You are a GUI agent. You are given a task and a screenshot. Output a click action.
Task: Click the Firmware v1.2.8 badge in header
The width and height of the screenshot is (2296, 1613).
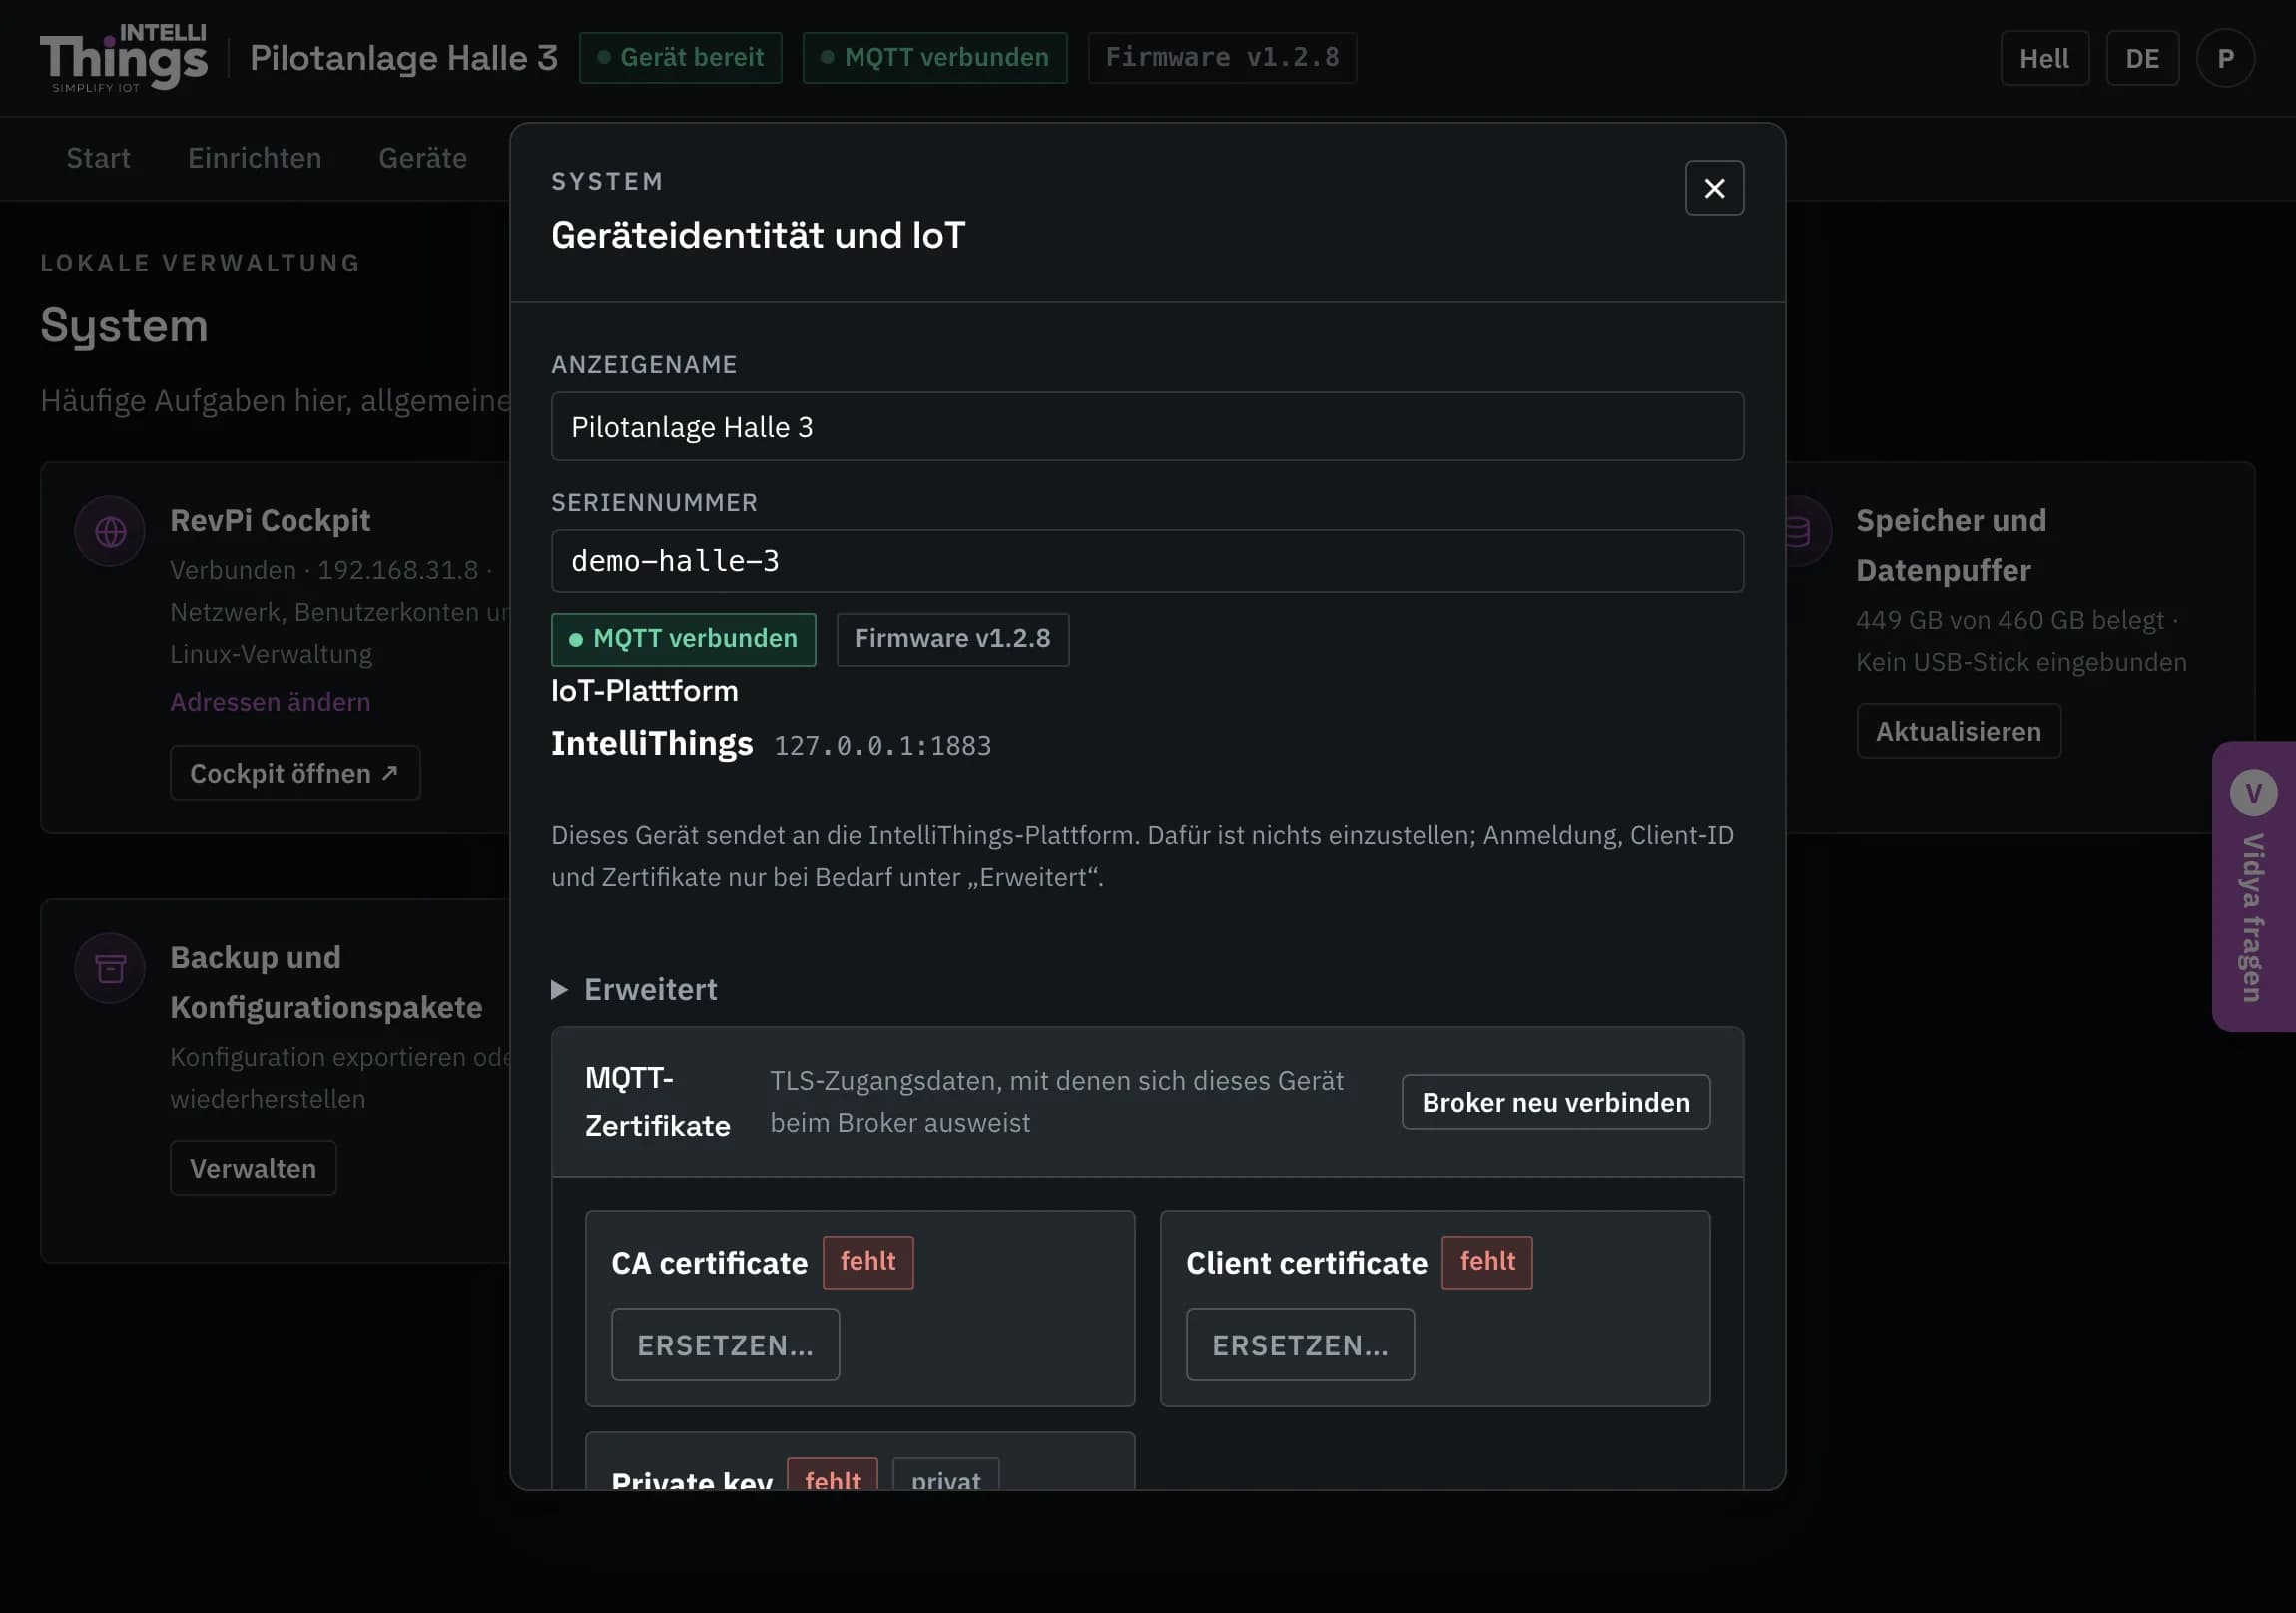[x=1221, y=58]
